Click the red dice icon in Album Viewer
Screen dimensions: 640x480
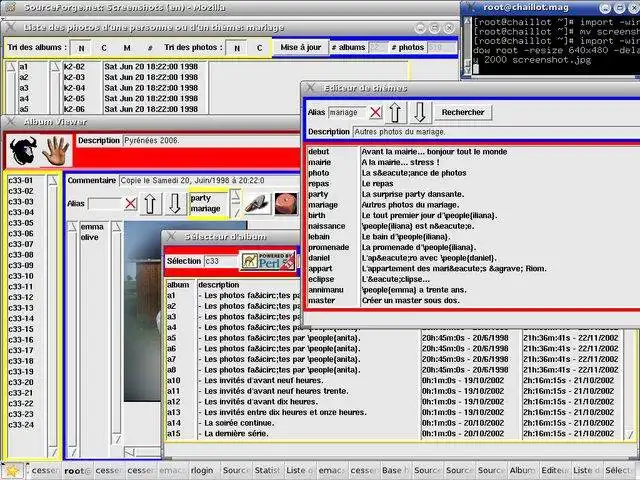coord(286,204)
